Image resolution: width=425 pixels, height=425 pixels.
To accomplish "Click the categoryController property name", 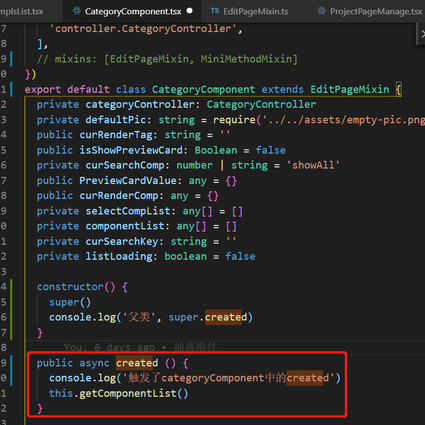I will (x=140, y=105).
